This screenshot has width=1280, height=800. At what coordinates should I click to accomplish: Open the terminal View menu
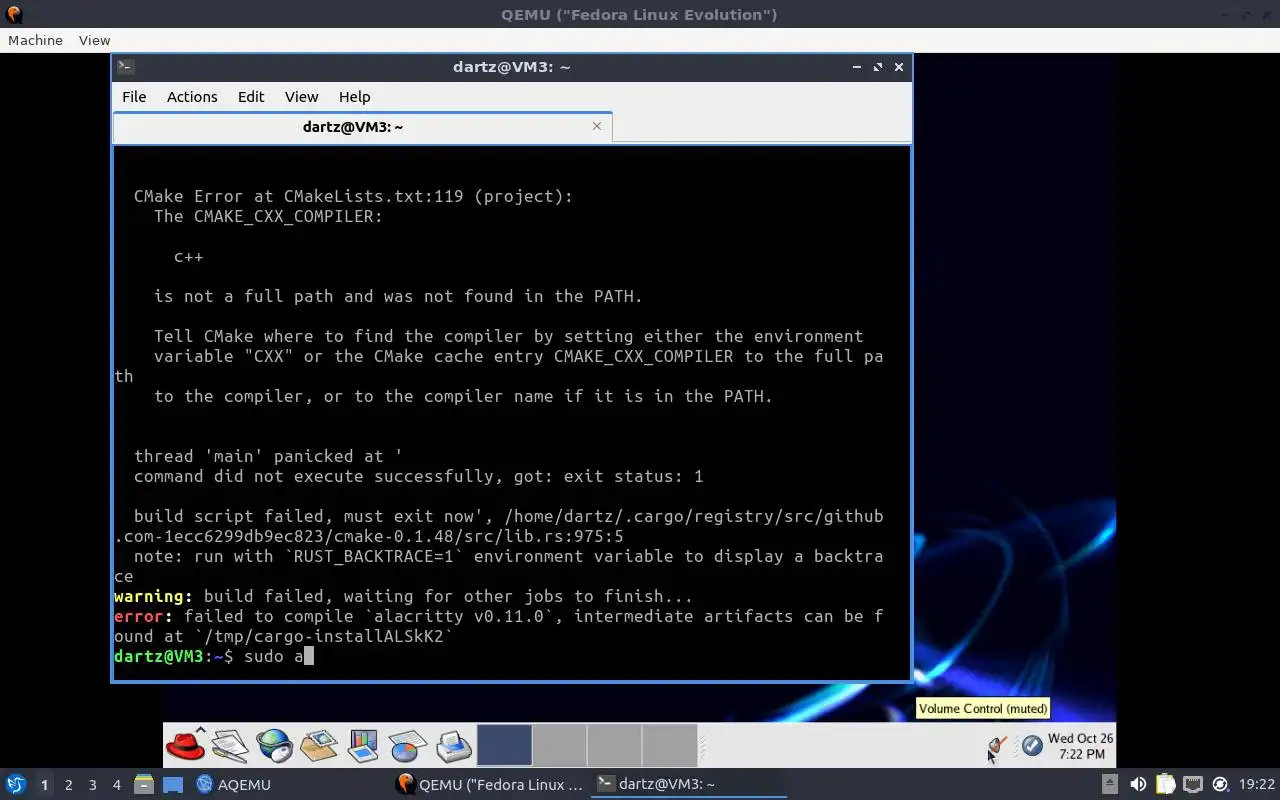(x=301, y=97)
